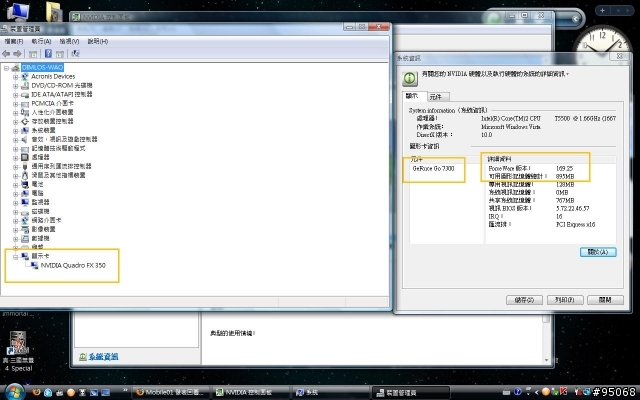Click the Windows Start orb

pyautogui.click(x=15, y=392)
